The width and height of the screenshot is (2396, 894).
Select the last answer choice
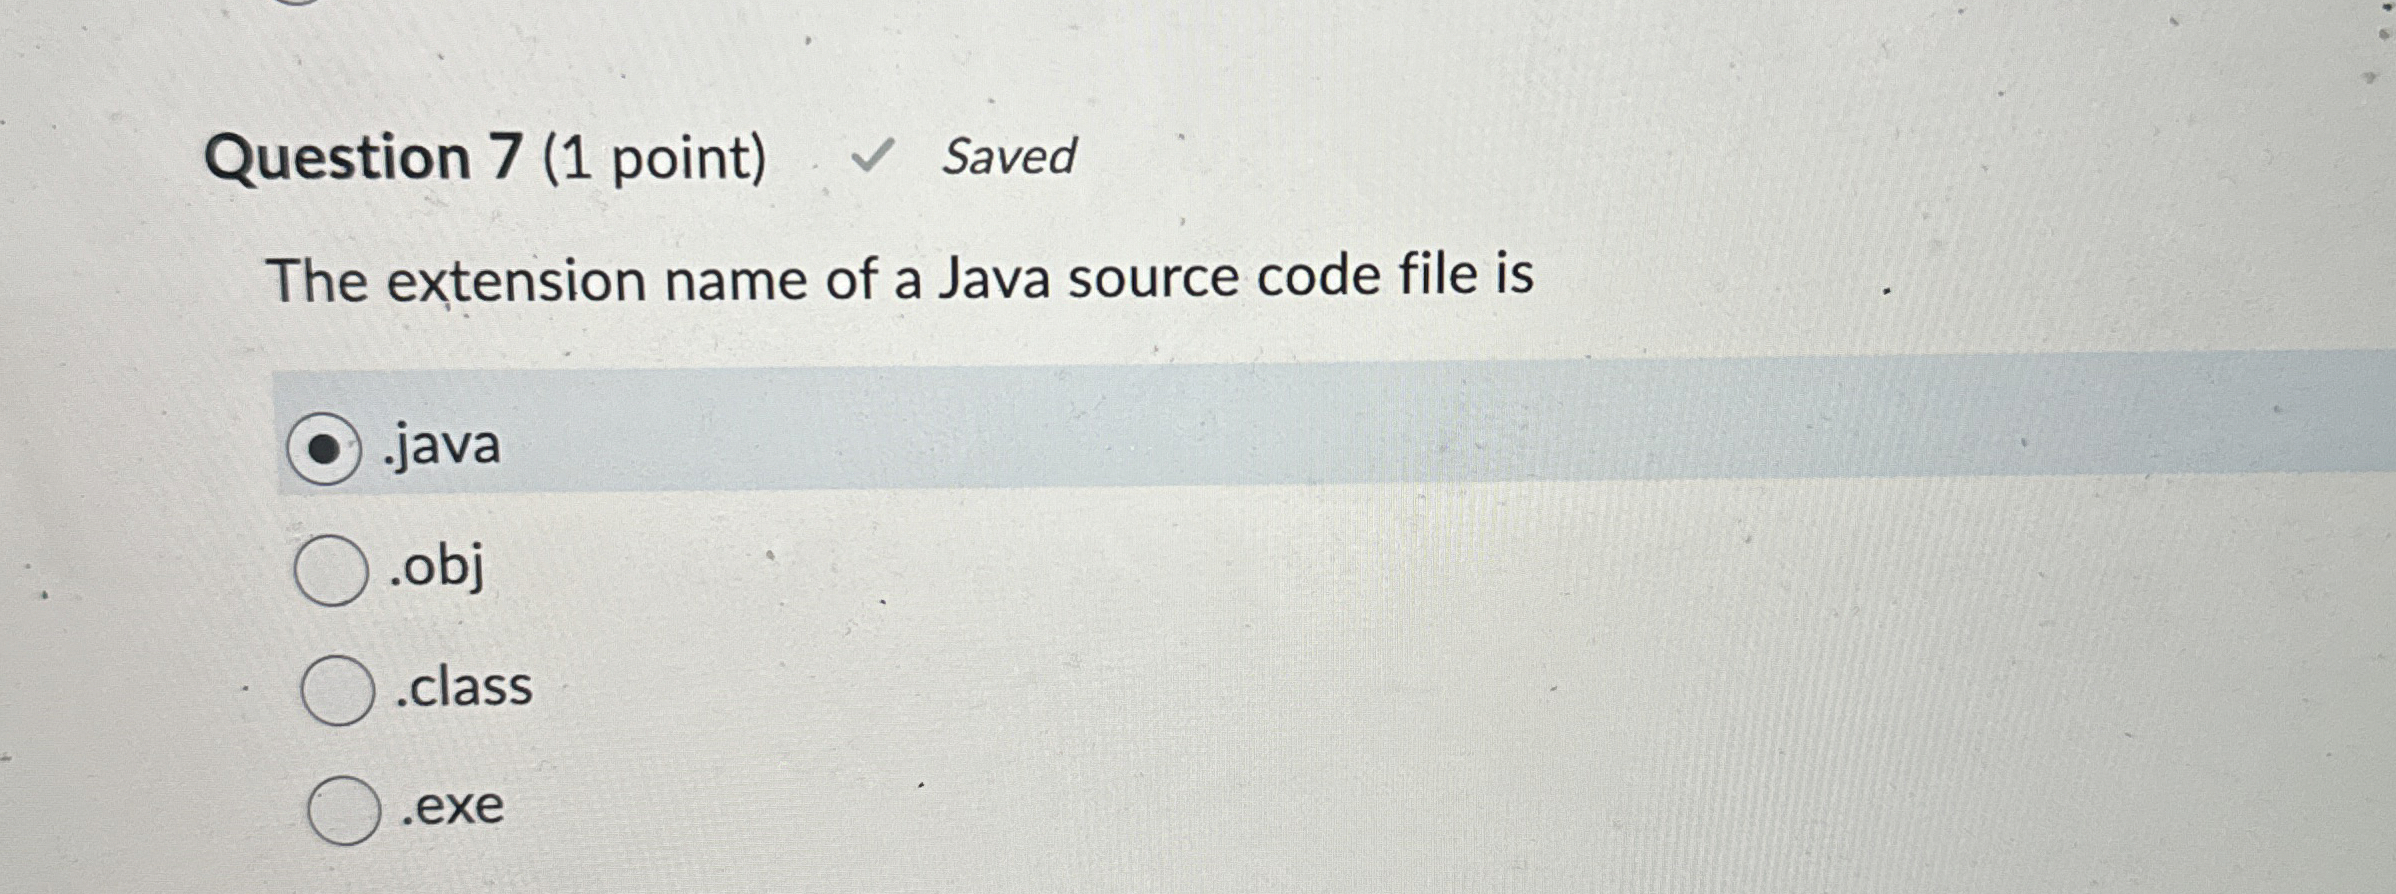point(343,810)
